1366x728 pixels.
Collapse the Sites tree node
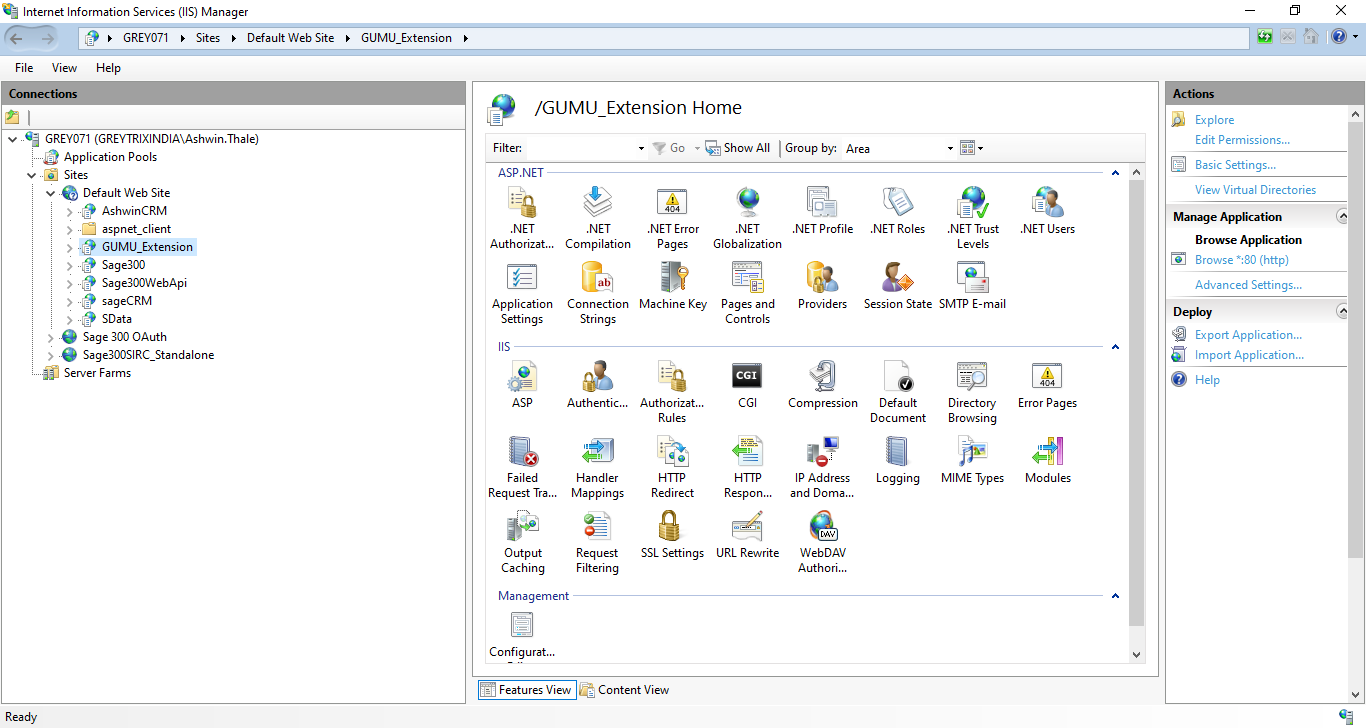[32, 175]
